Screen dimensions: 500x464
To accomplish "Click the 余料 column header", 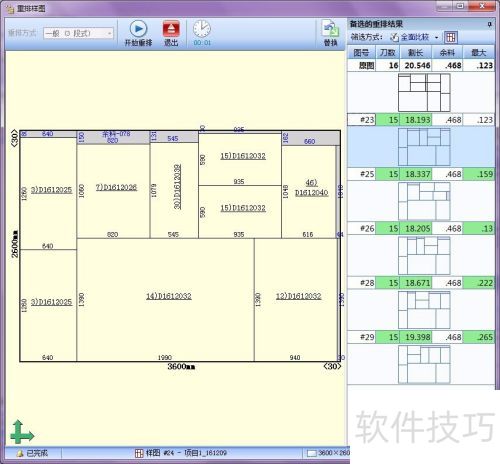I will (447, 53).
